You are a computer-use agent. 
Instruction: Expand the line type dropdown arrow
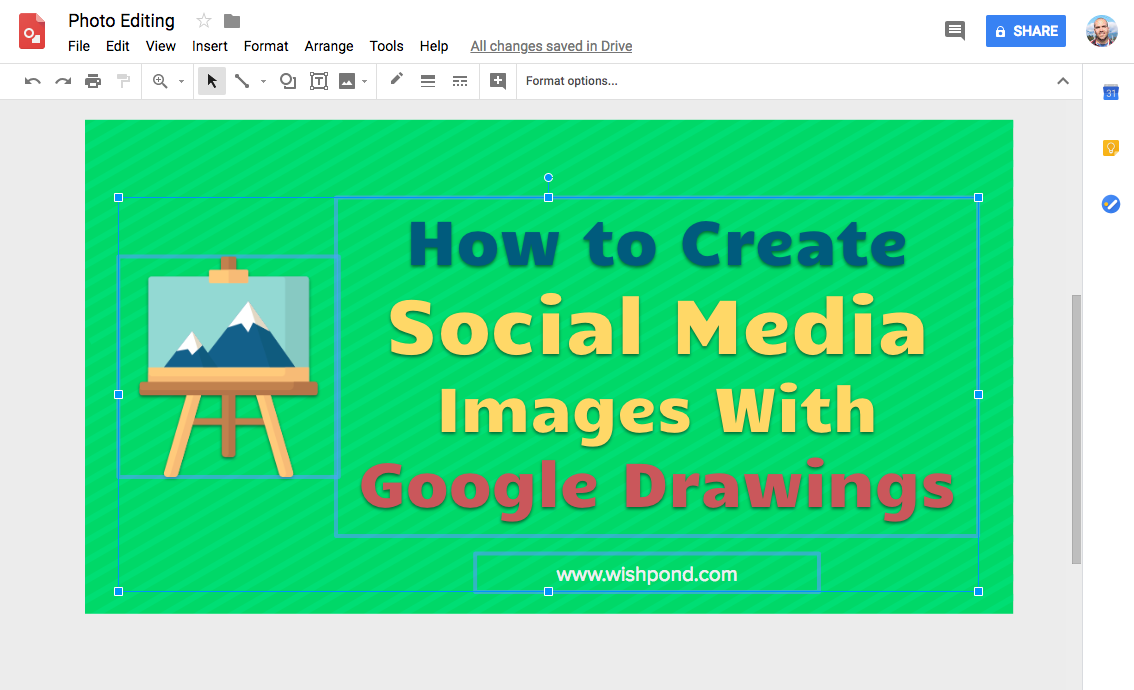(x=263, y=82)
